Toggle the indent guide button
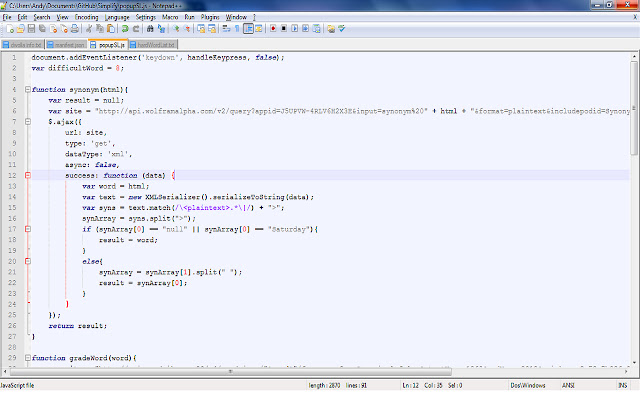The width and height of the screenshot is (640, 400). click(x=248, y=29)
